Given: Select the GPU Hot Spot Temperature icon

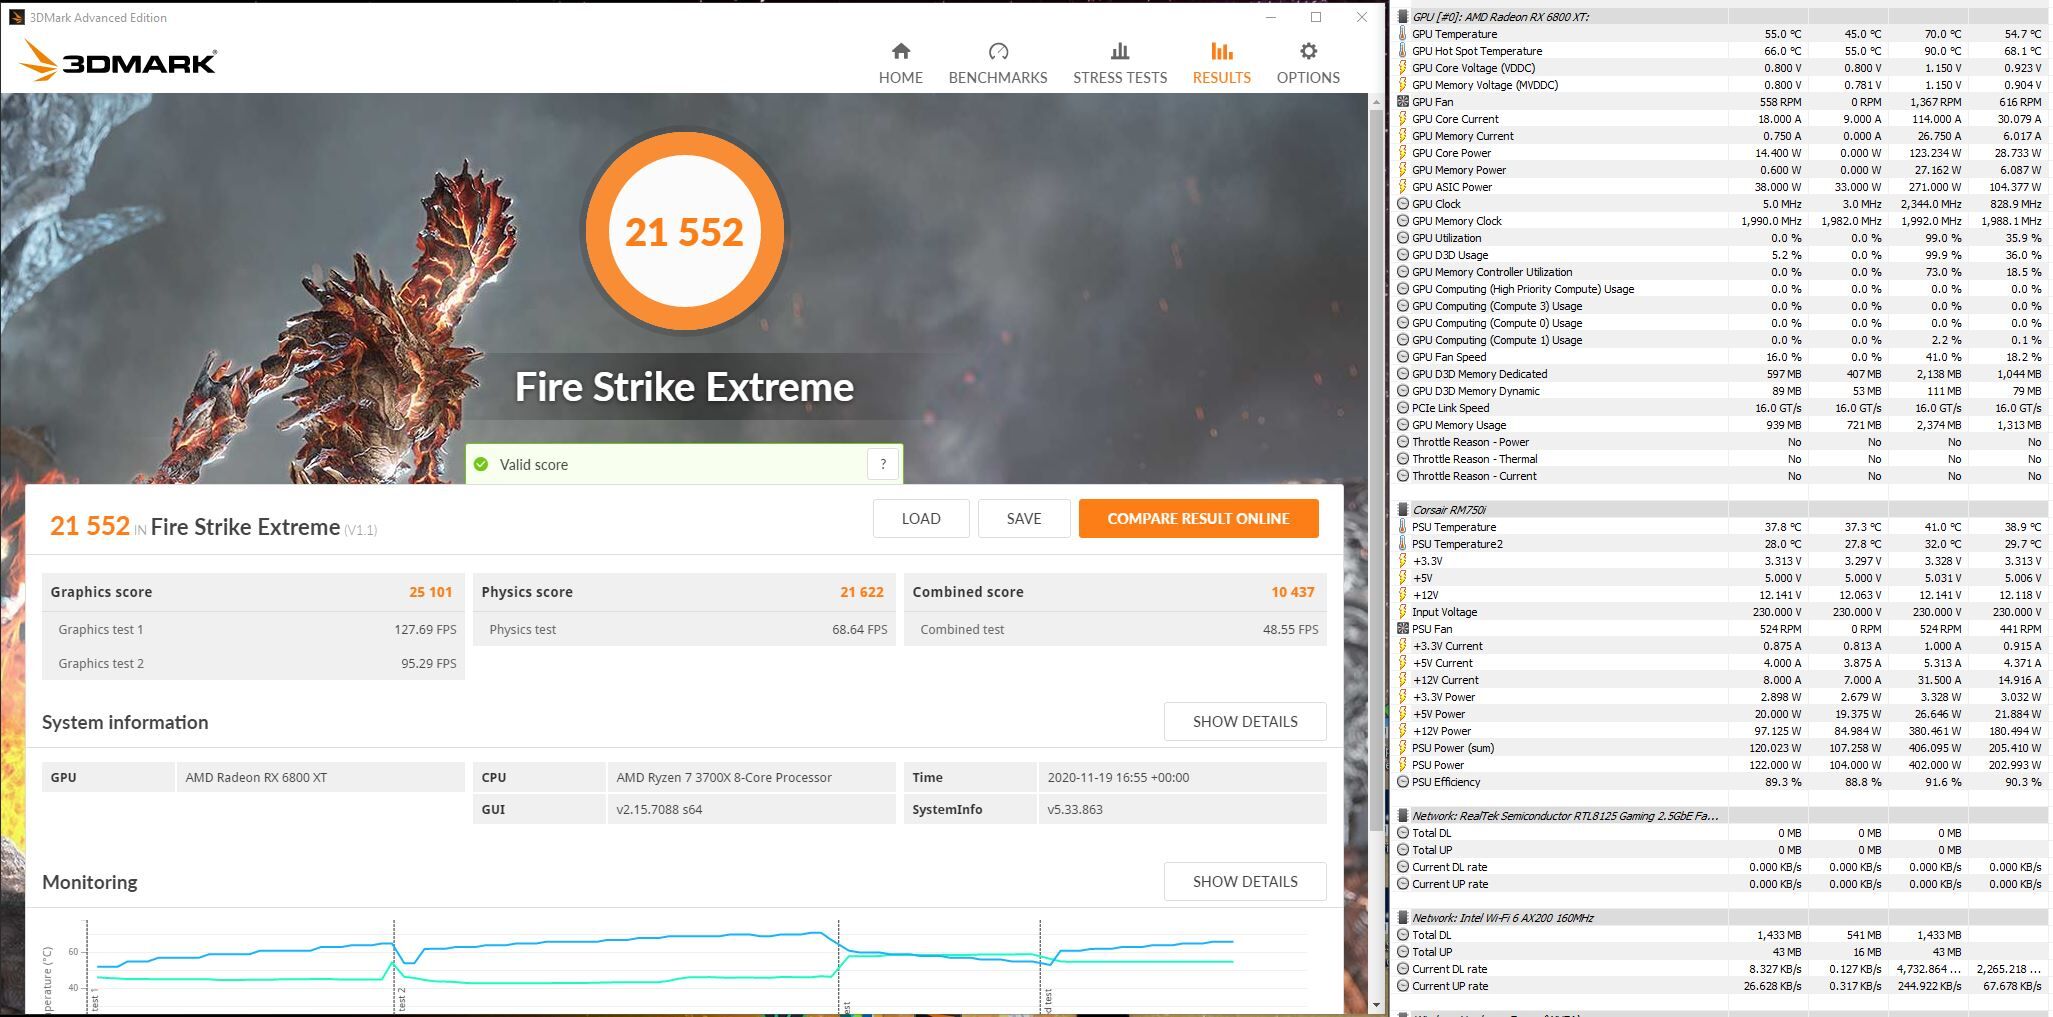Looking at the screenshot, I should point(1403,51).
